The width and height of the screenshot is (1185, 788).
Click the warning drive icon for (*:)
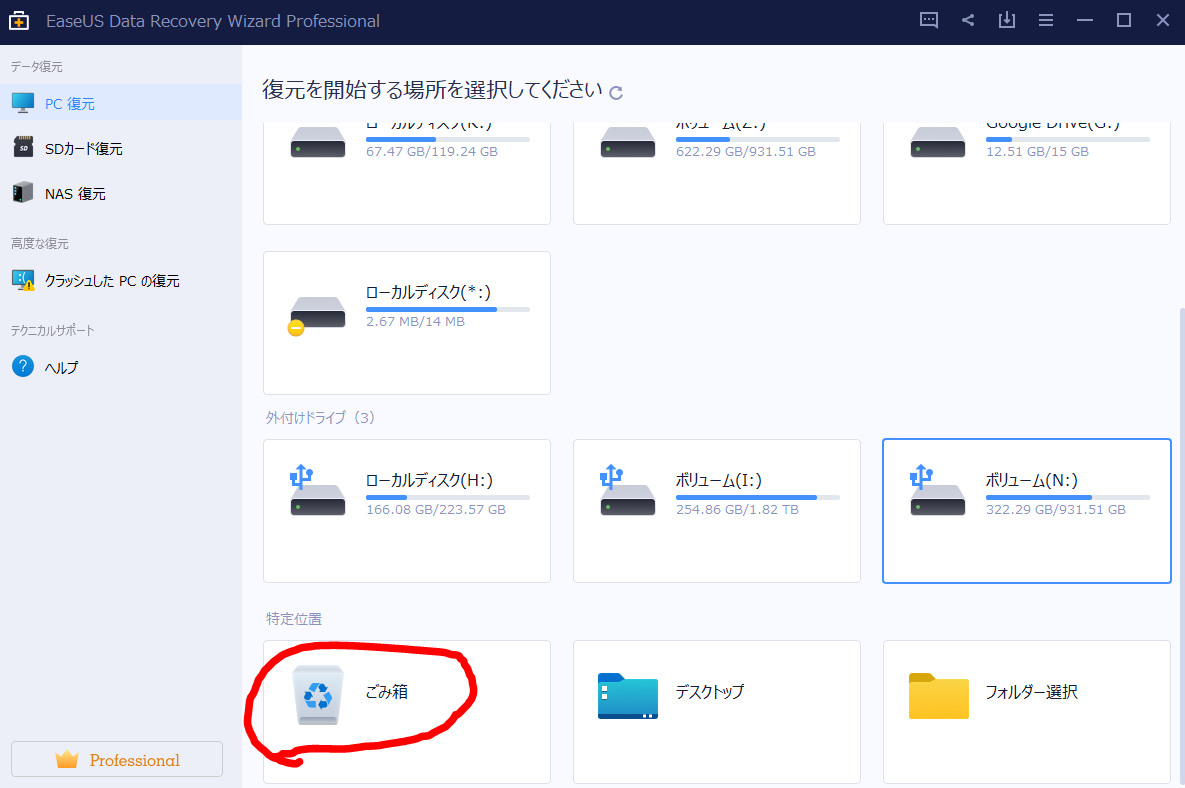point(317,315)
